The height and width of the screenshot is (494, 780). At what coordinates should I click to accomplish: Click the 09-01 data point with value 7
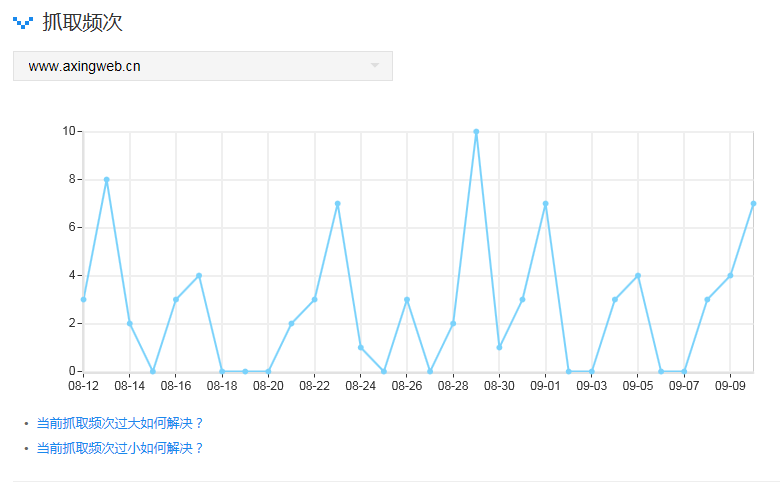tap(546, 203)
